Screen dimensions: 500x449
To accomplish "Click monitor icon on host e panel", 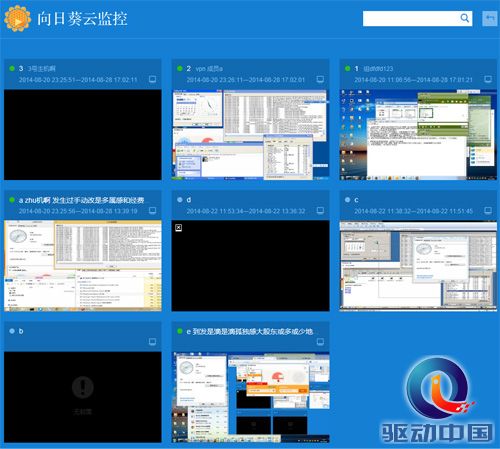I will [320, 342].
